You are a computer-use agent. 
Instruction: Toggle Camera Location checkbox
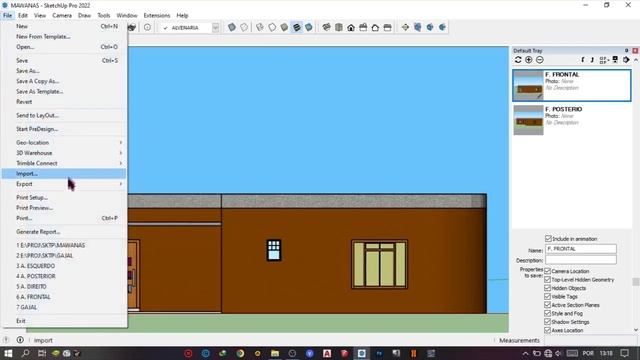(x=548, y=271)
